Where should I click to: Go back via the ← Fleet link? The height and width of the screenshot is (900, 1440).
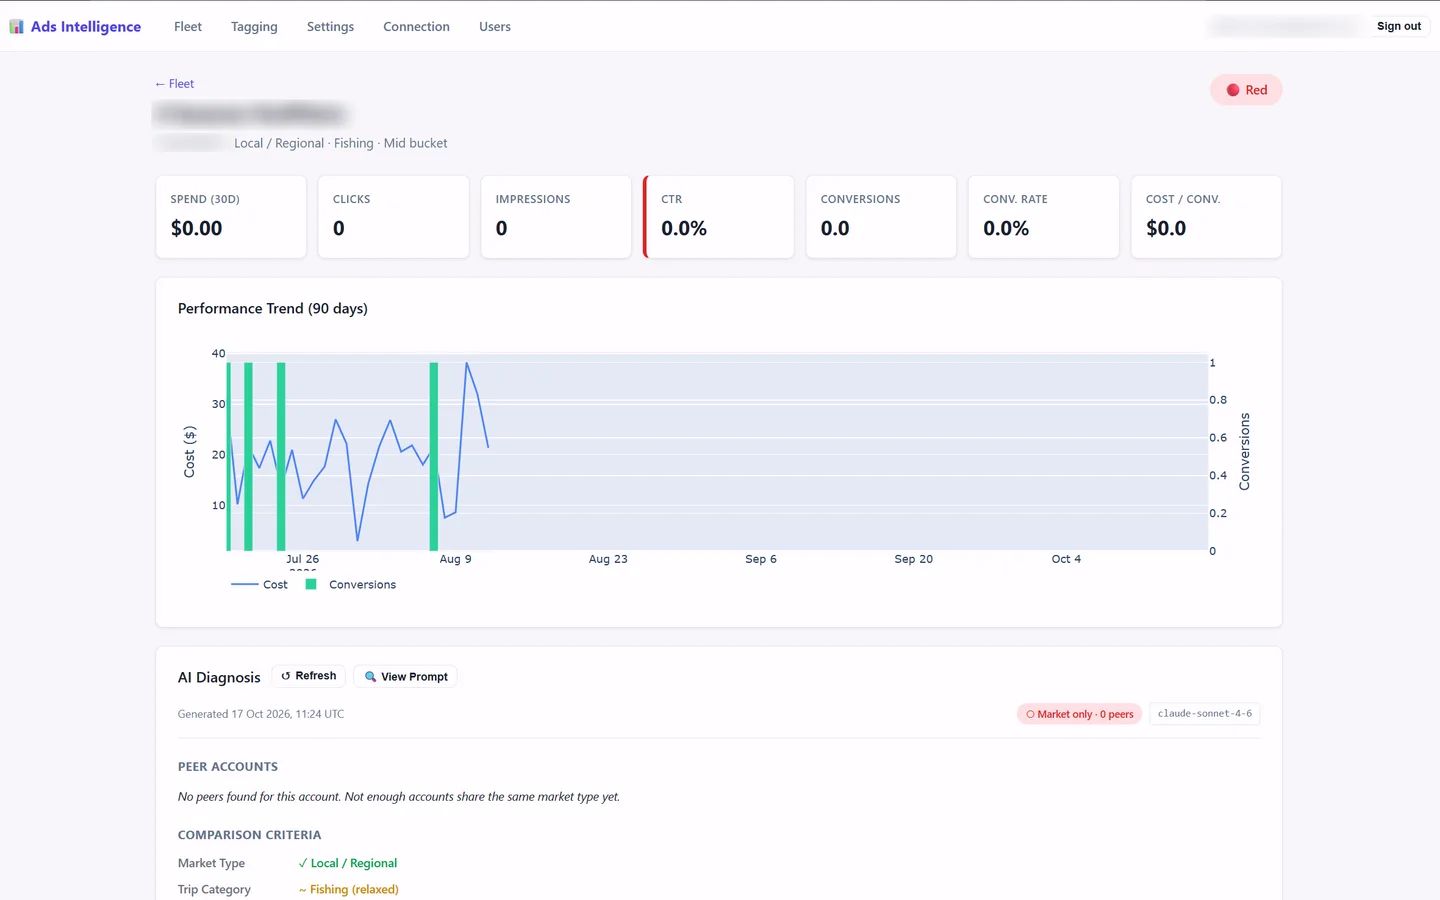174,84
